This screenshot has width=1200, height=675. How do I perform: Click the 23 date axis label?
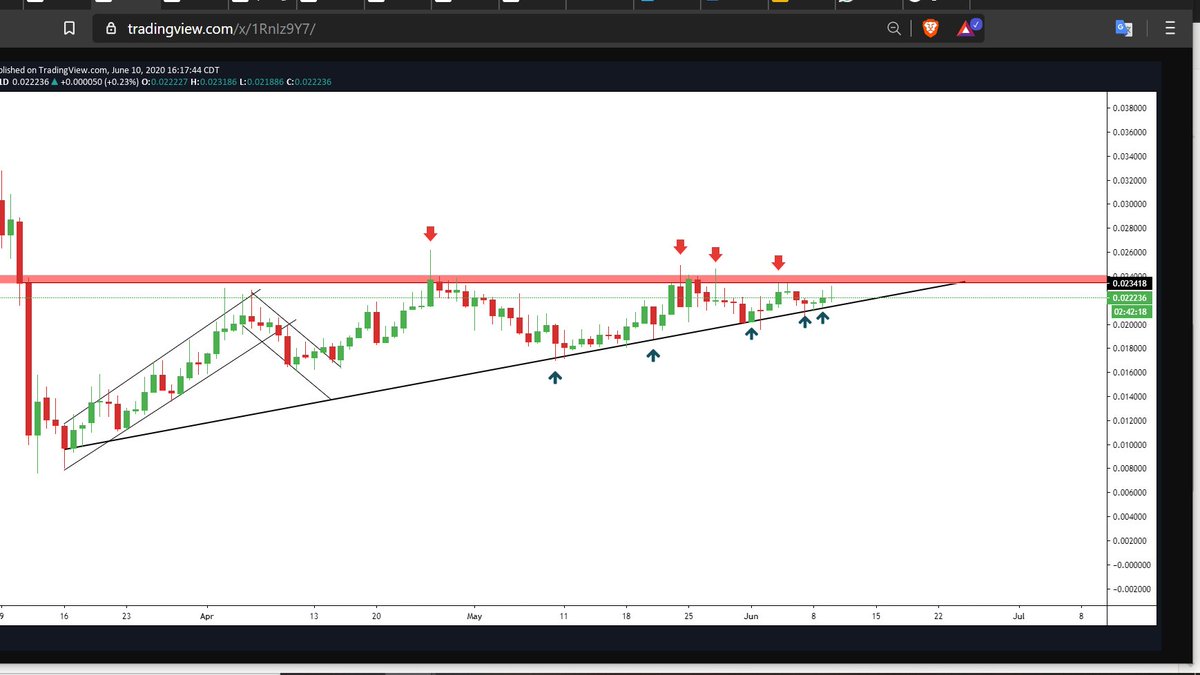(126, 616)
